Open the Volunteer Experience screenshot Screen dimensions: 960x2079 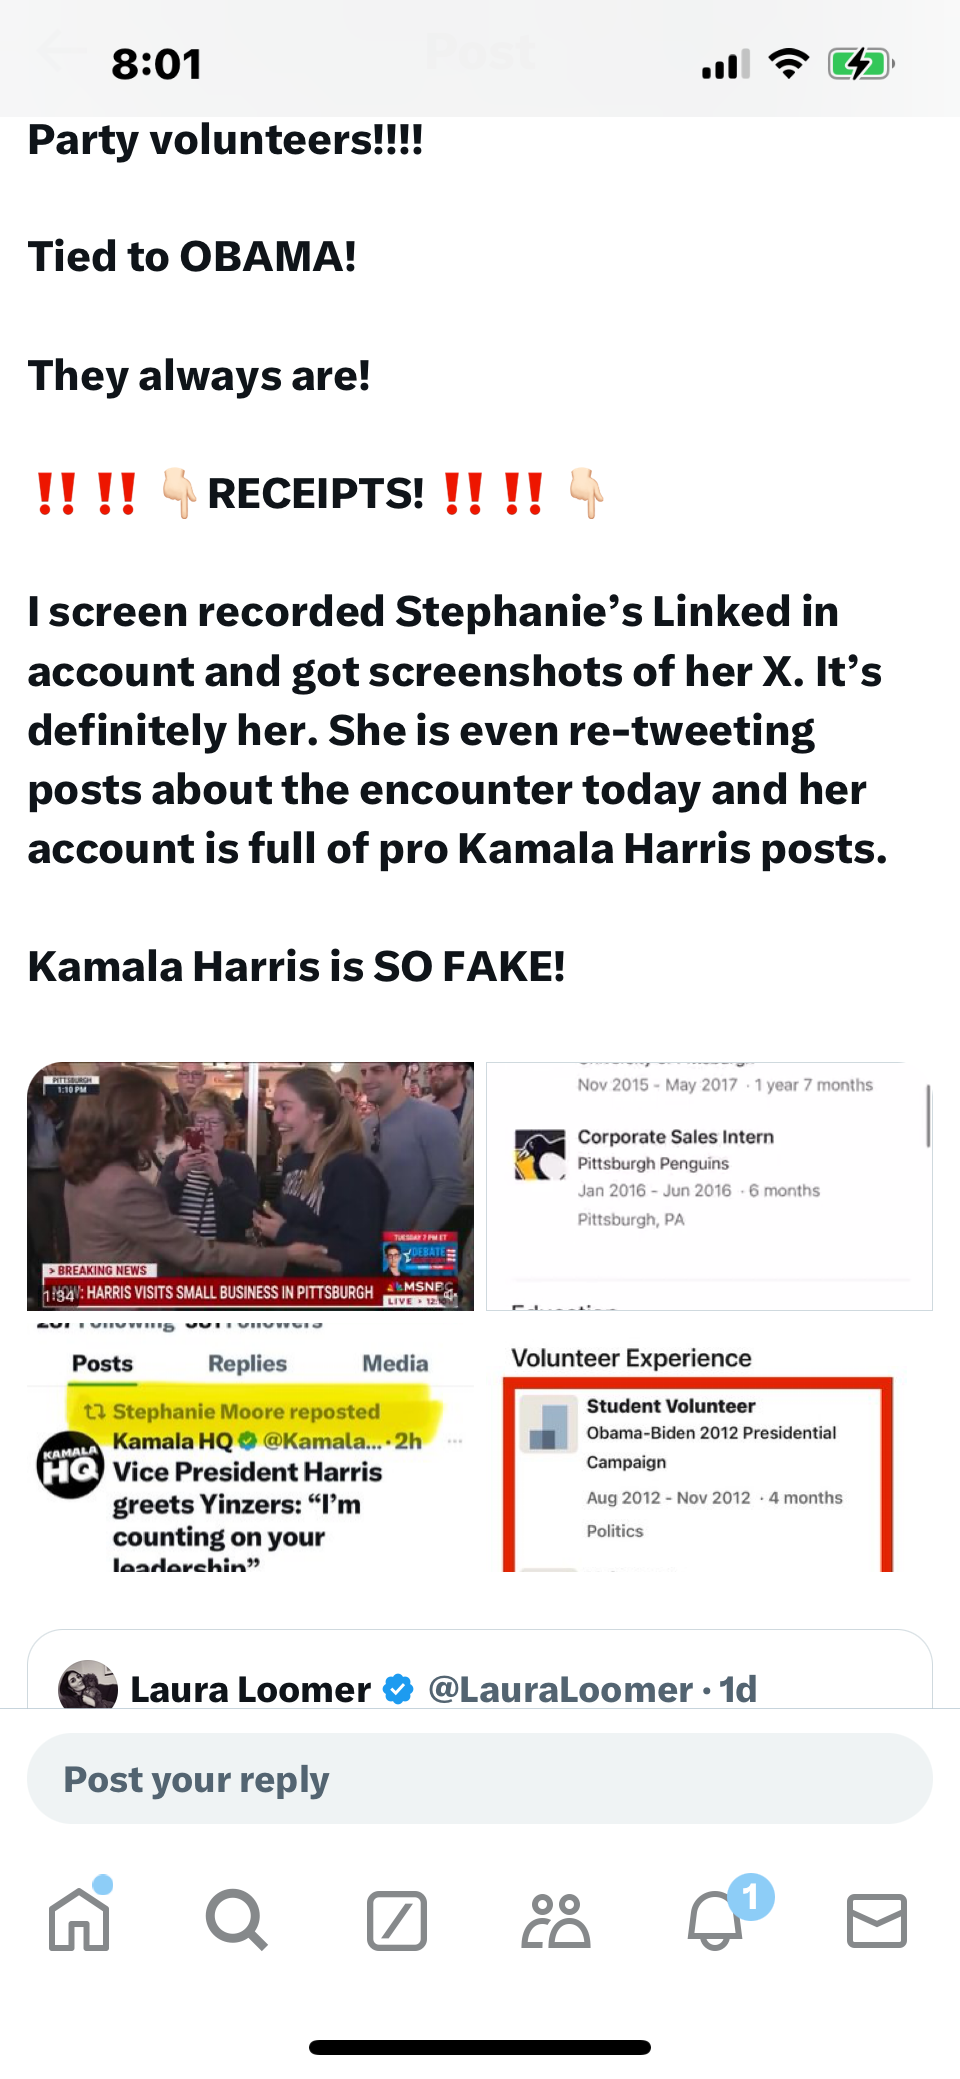(x=709, y=1446)
